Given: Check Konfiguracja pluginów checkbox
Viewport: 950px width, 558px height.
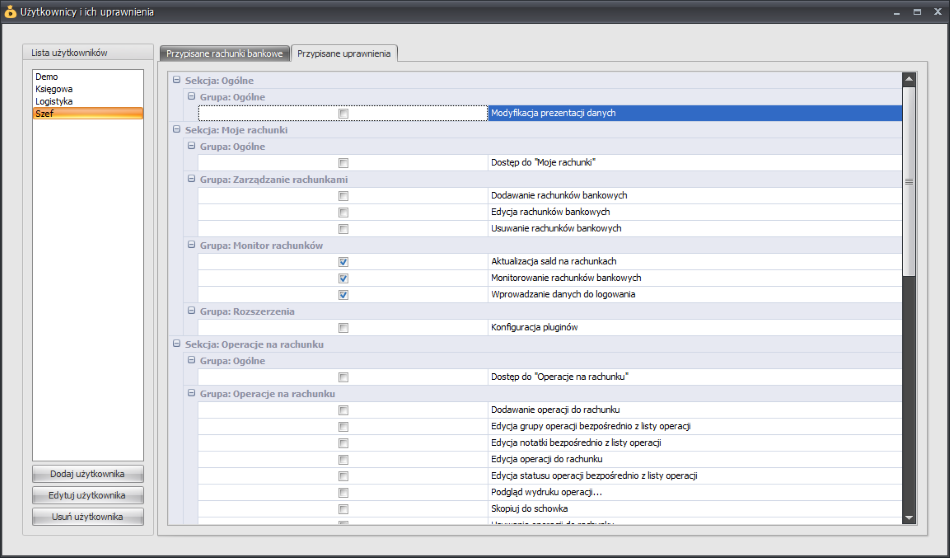Looking at the screenshot, I should (x=344, y=328).
